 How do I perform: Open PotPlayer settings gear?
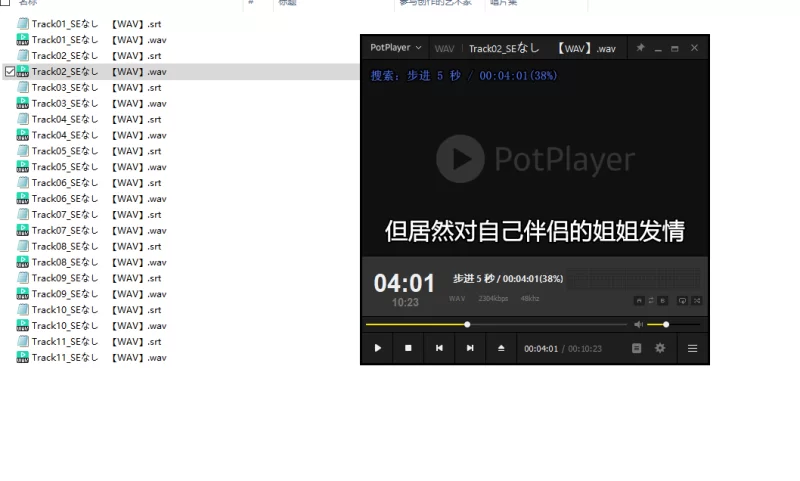(660, 348)
